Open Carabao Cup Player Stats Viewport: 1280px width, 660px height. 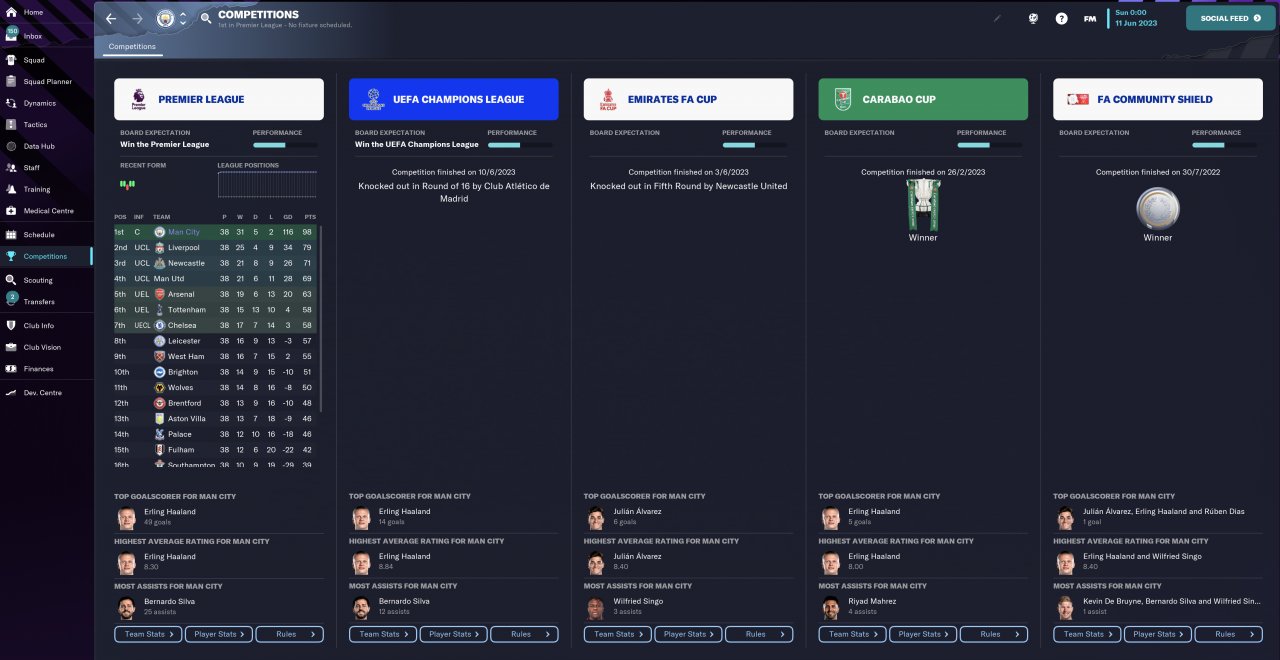pyautogui.click(x=923, y=634)
